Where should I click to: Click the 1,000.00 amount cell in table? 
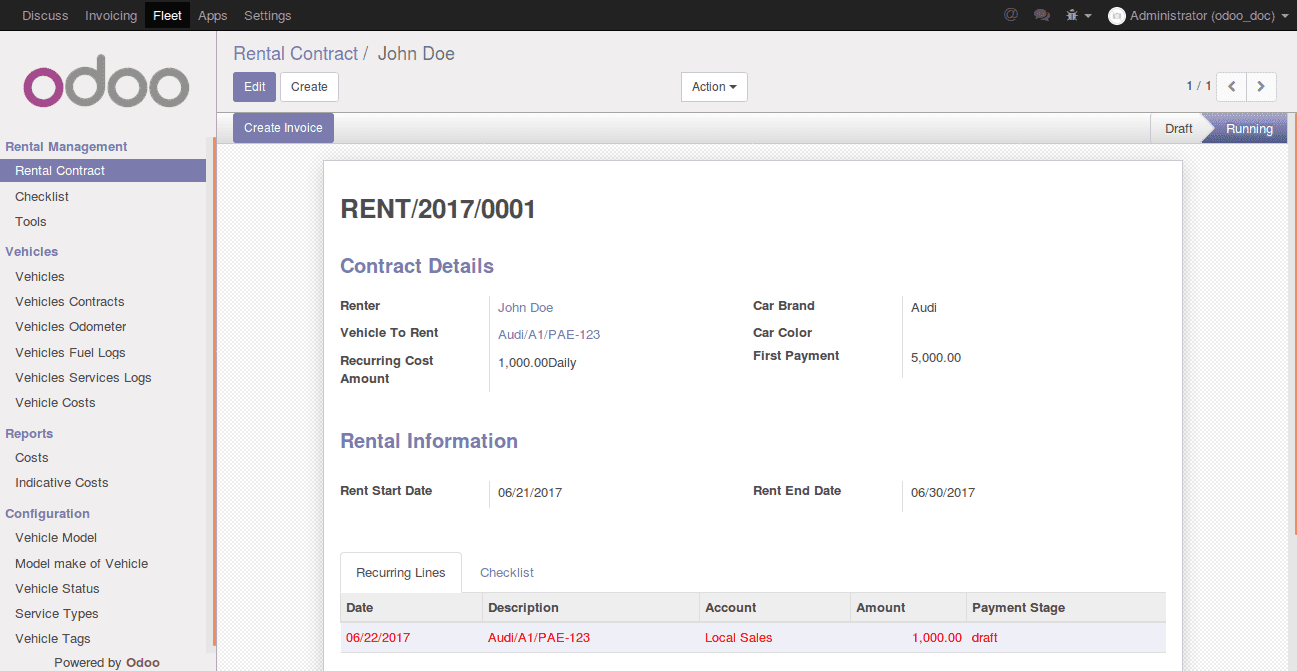937,638
